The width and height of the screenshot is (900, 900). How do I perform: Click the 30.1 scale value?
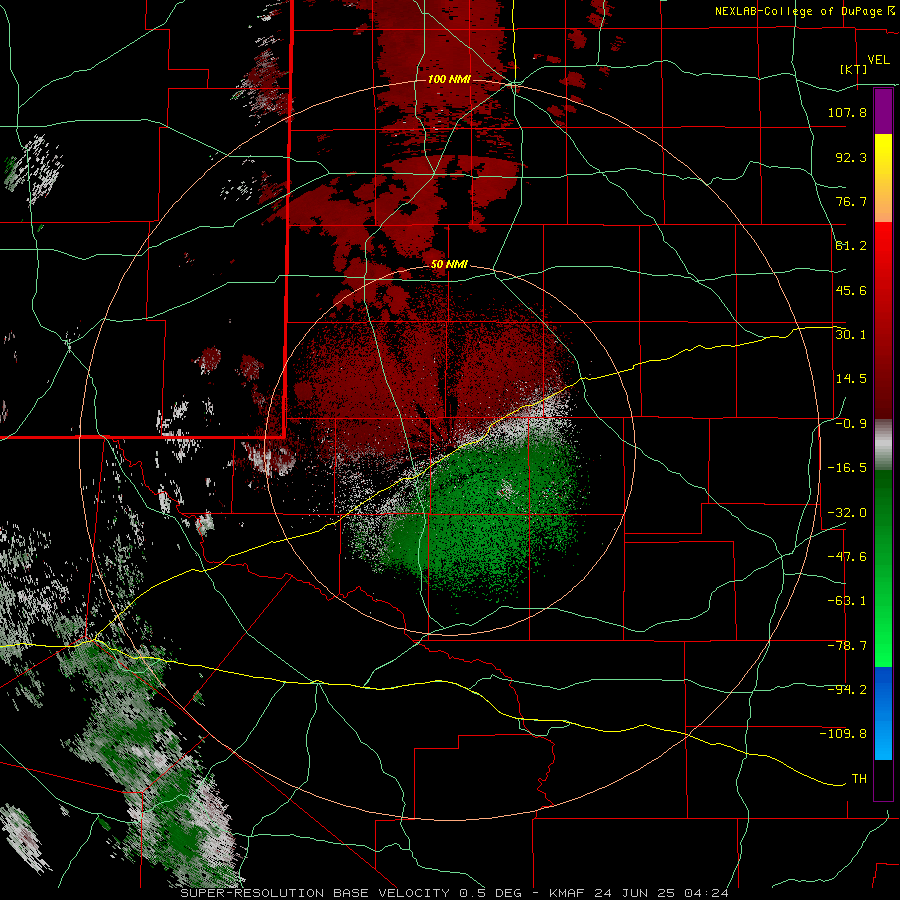tap(851, 335)
